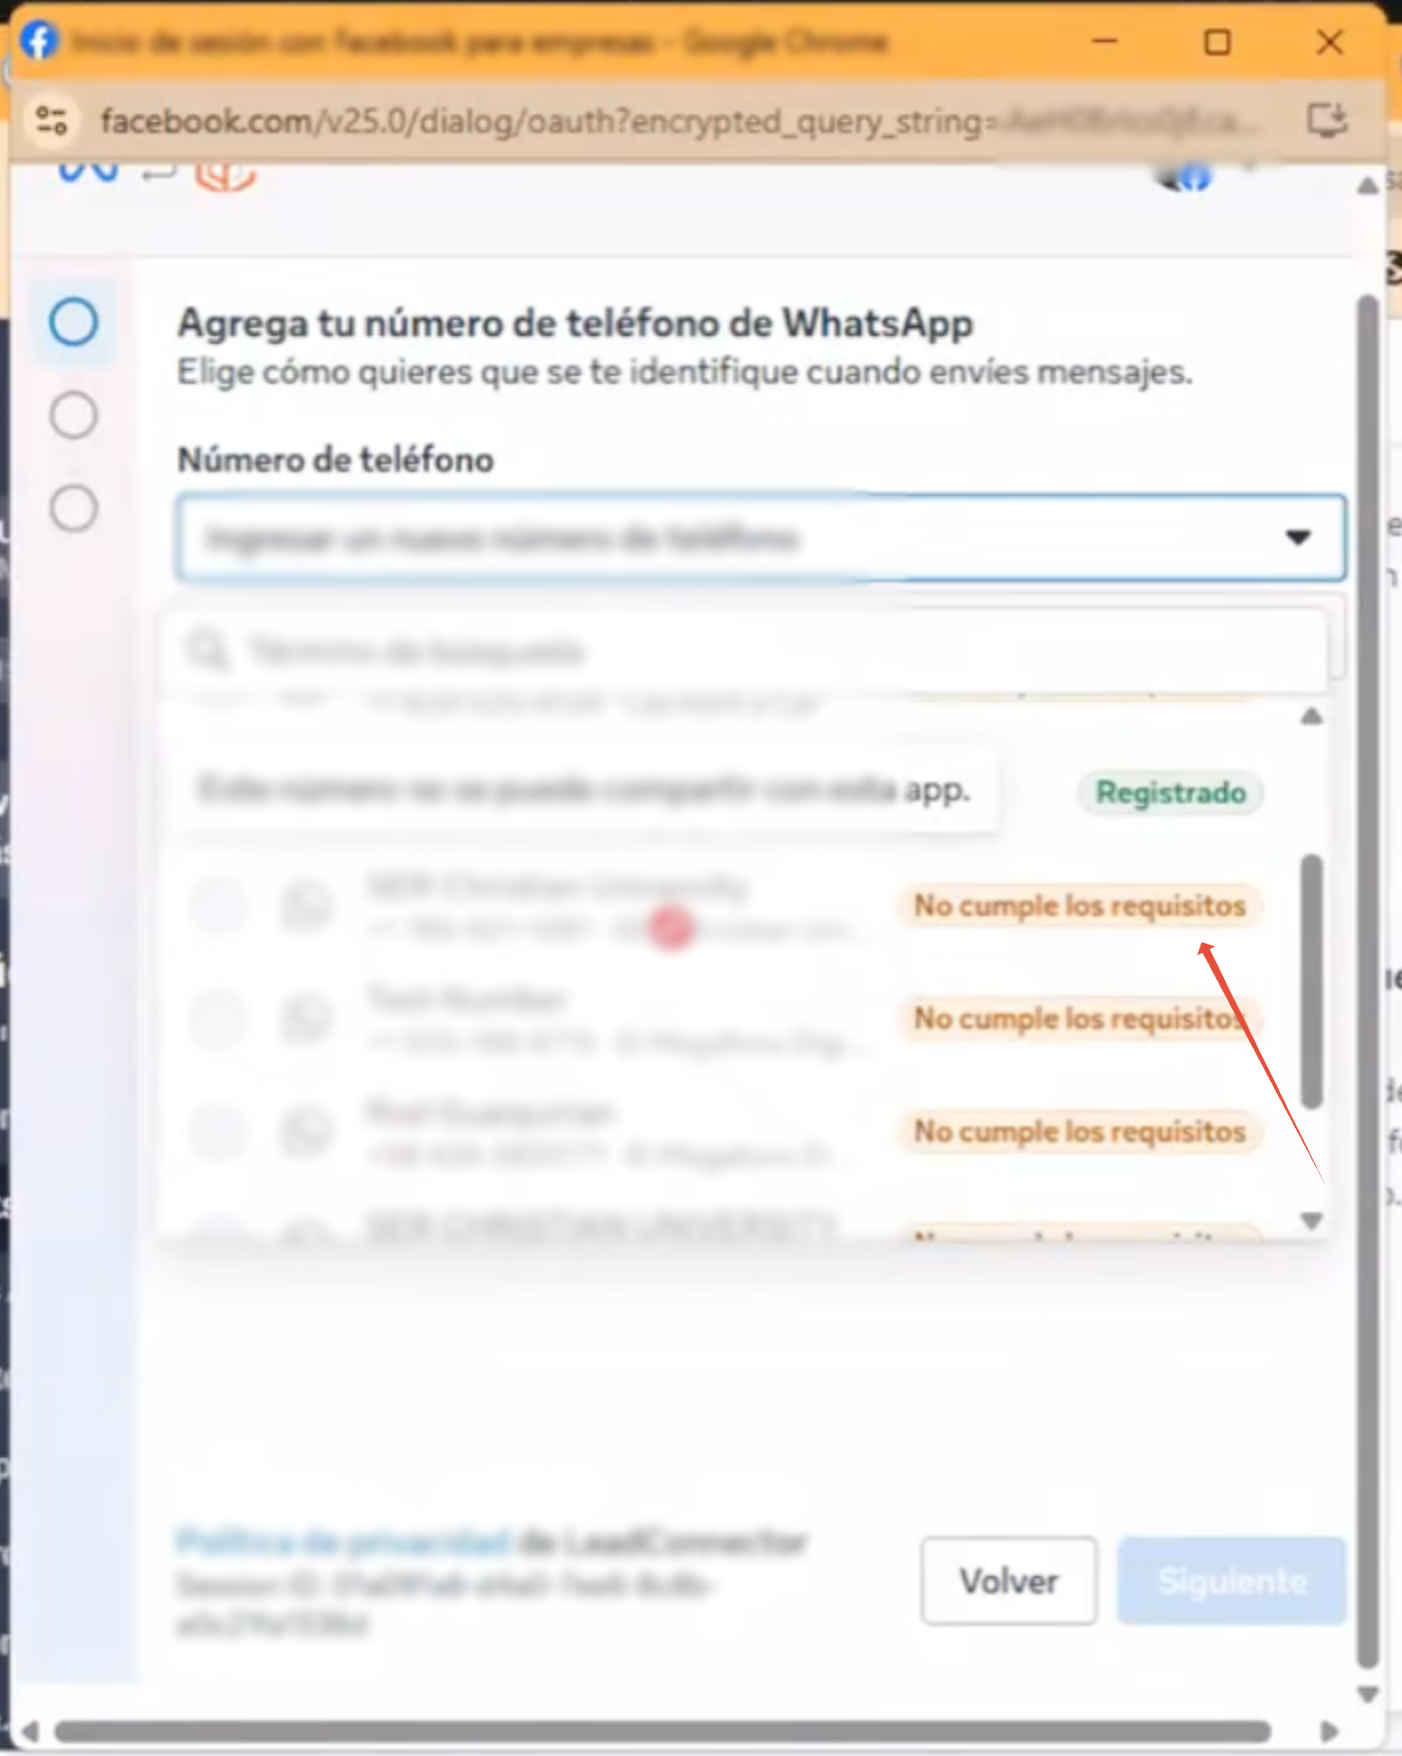1402x1756 pixels.
Task: Click WhatsApp icon beside Test Number entry
Action: [x=307, y=1018]
